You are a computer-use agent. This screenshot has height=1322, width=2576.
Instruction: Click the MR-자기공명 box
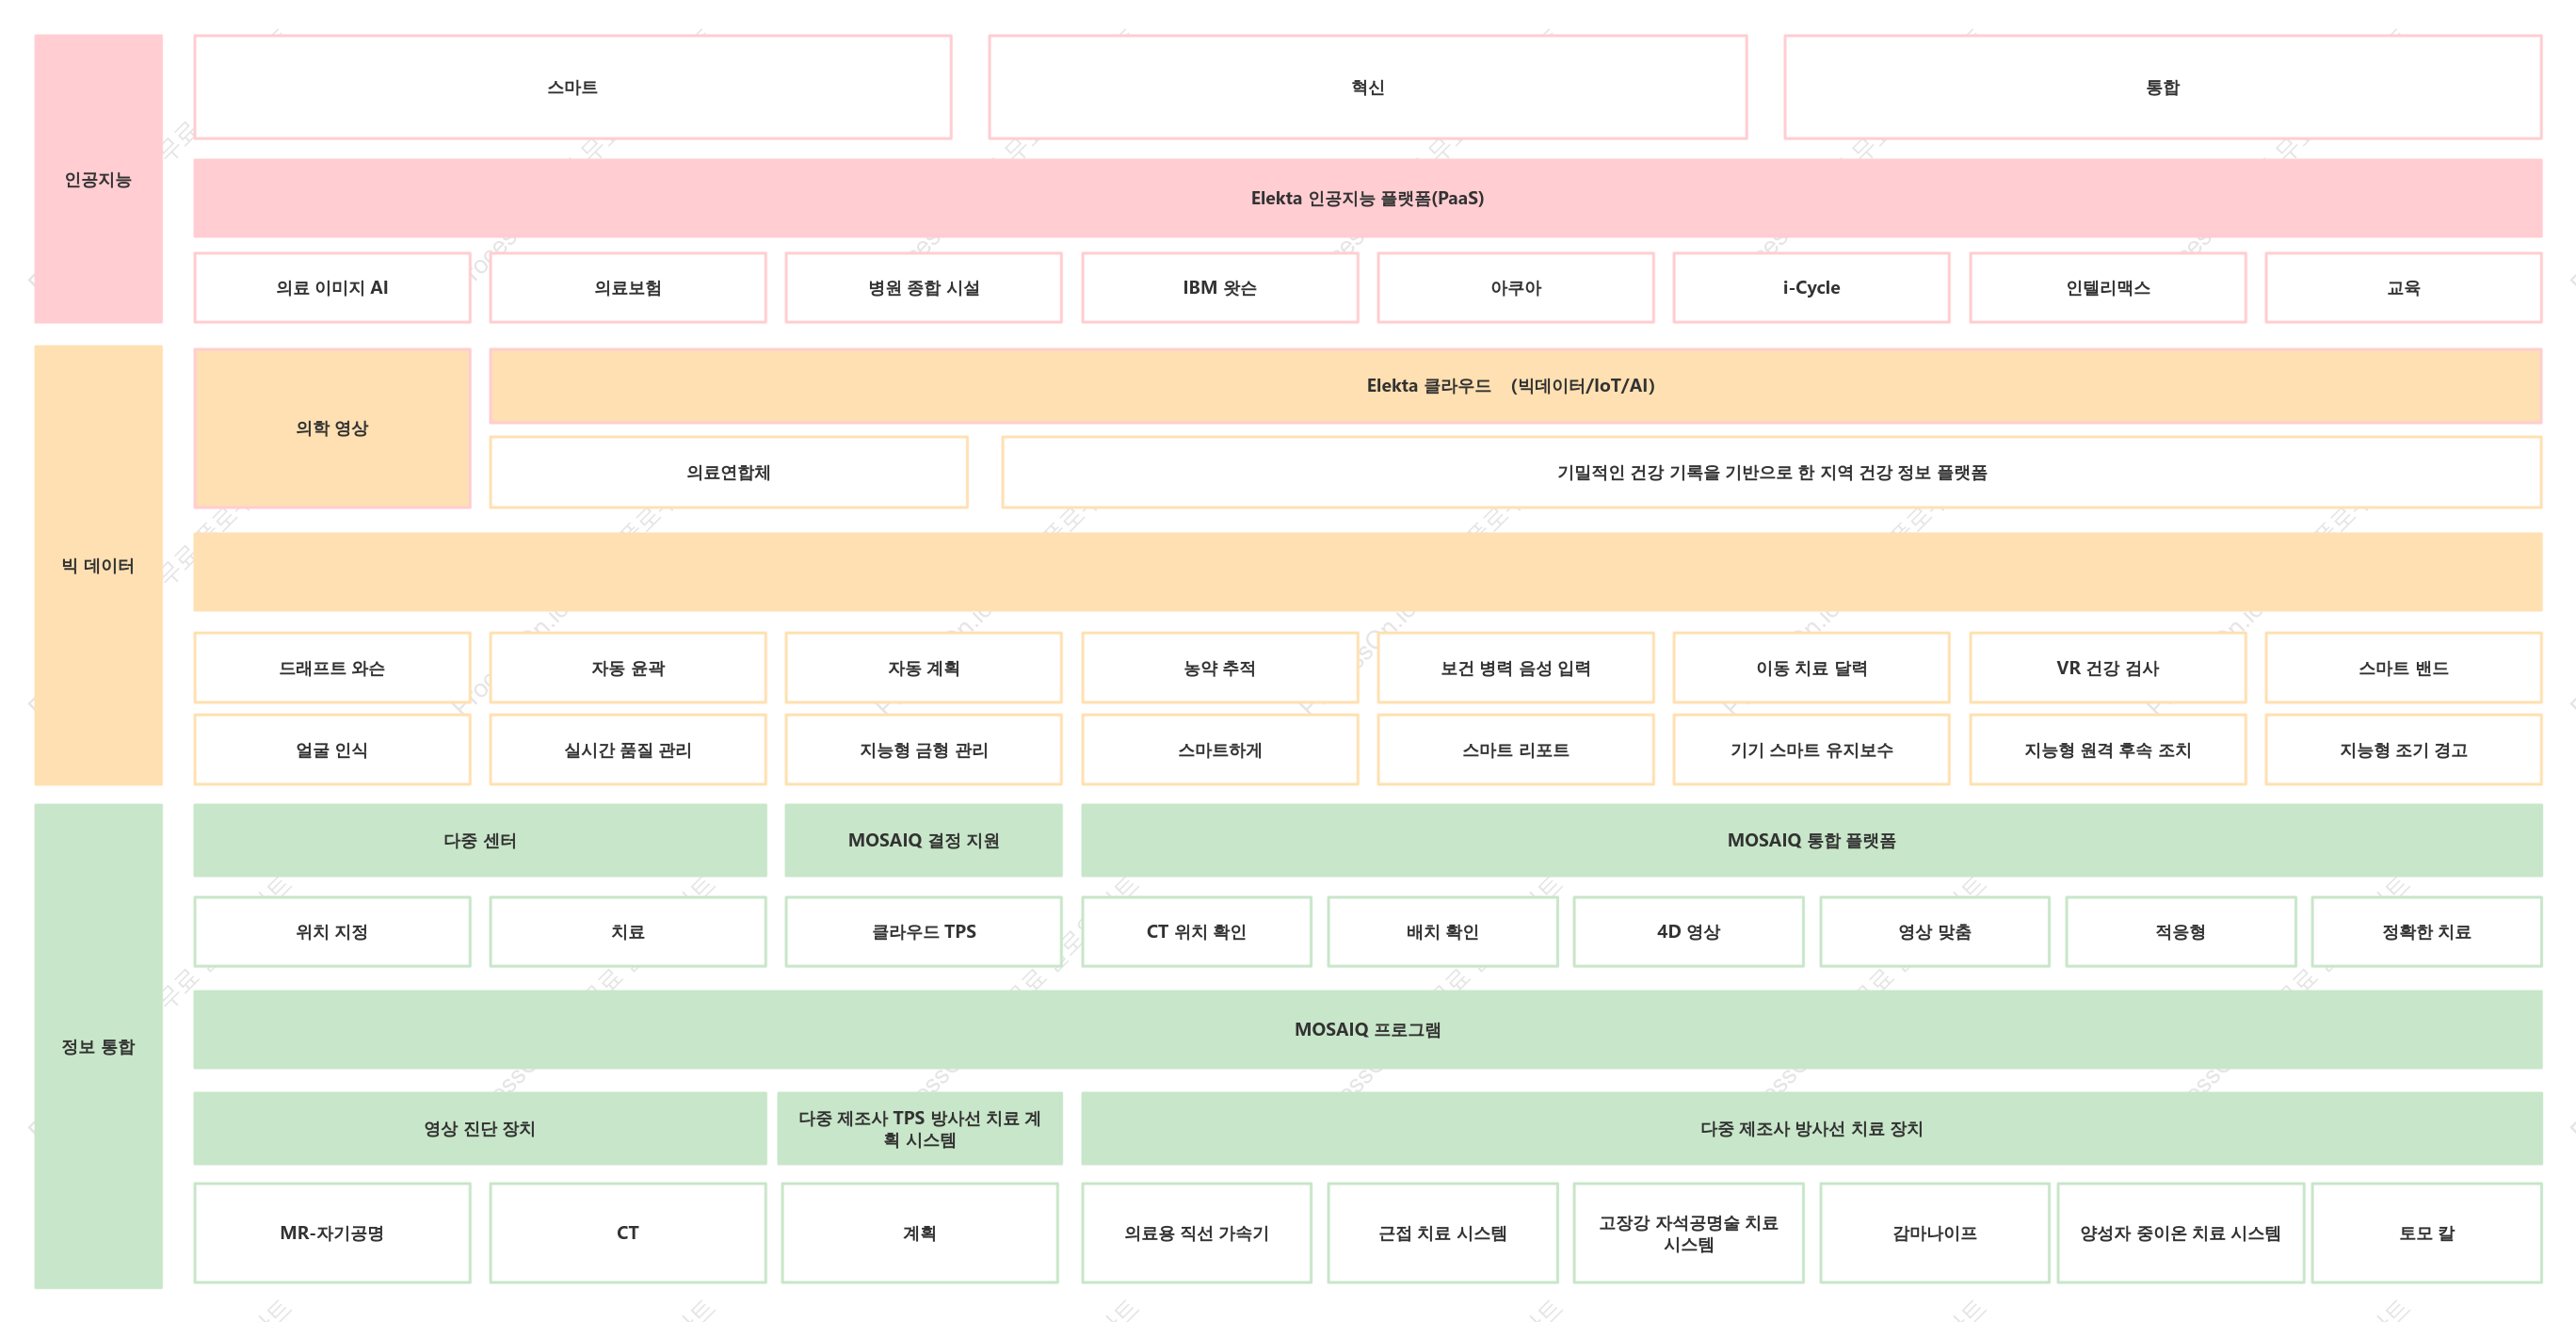pyautogui.click(x=332, y=1233)
